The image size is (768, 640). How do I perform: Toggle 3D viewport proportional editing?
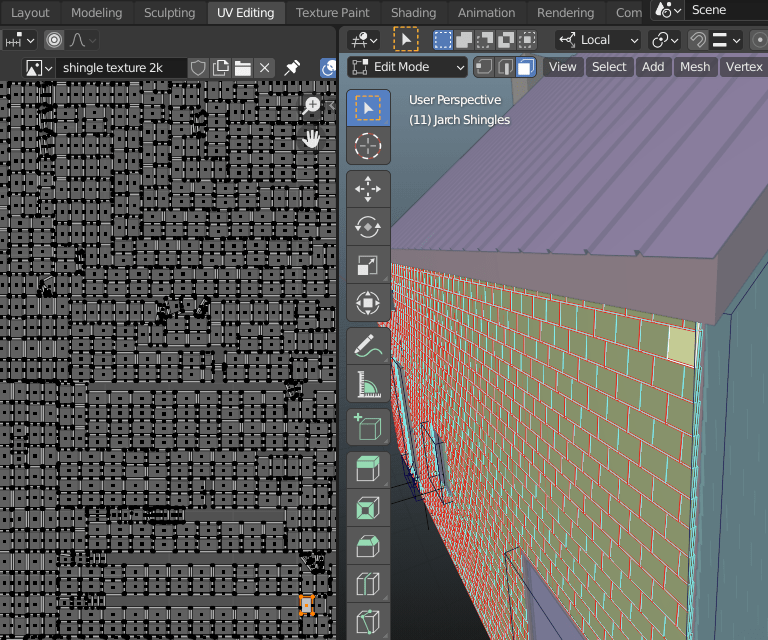click(x=759, y=40)
